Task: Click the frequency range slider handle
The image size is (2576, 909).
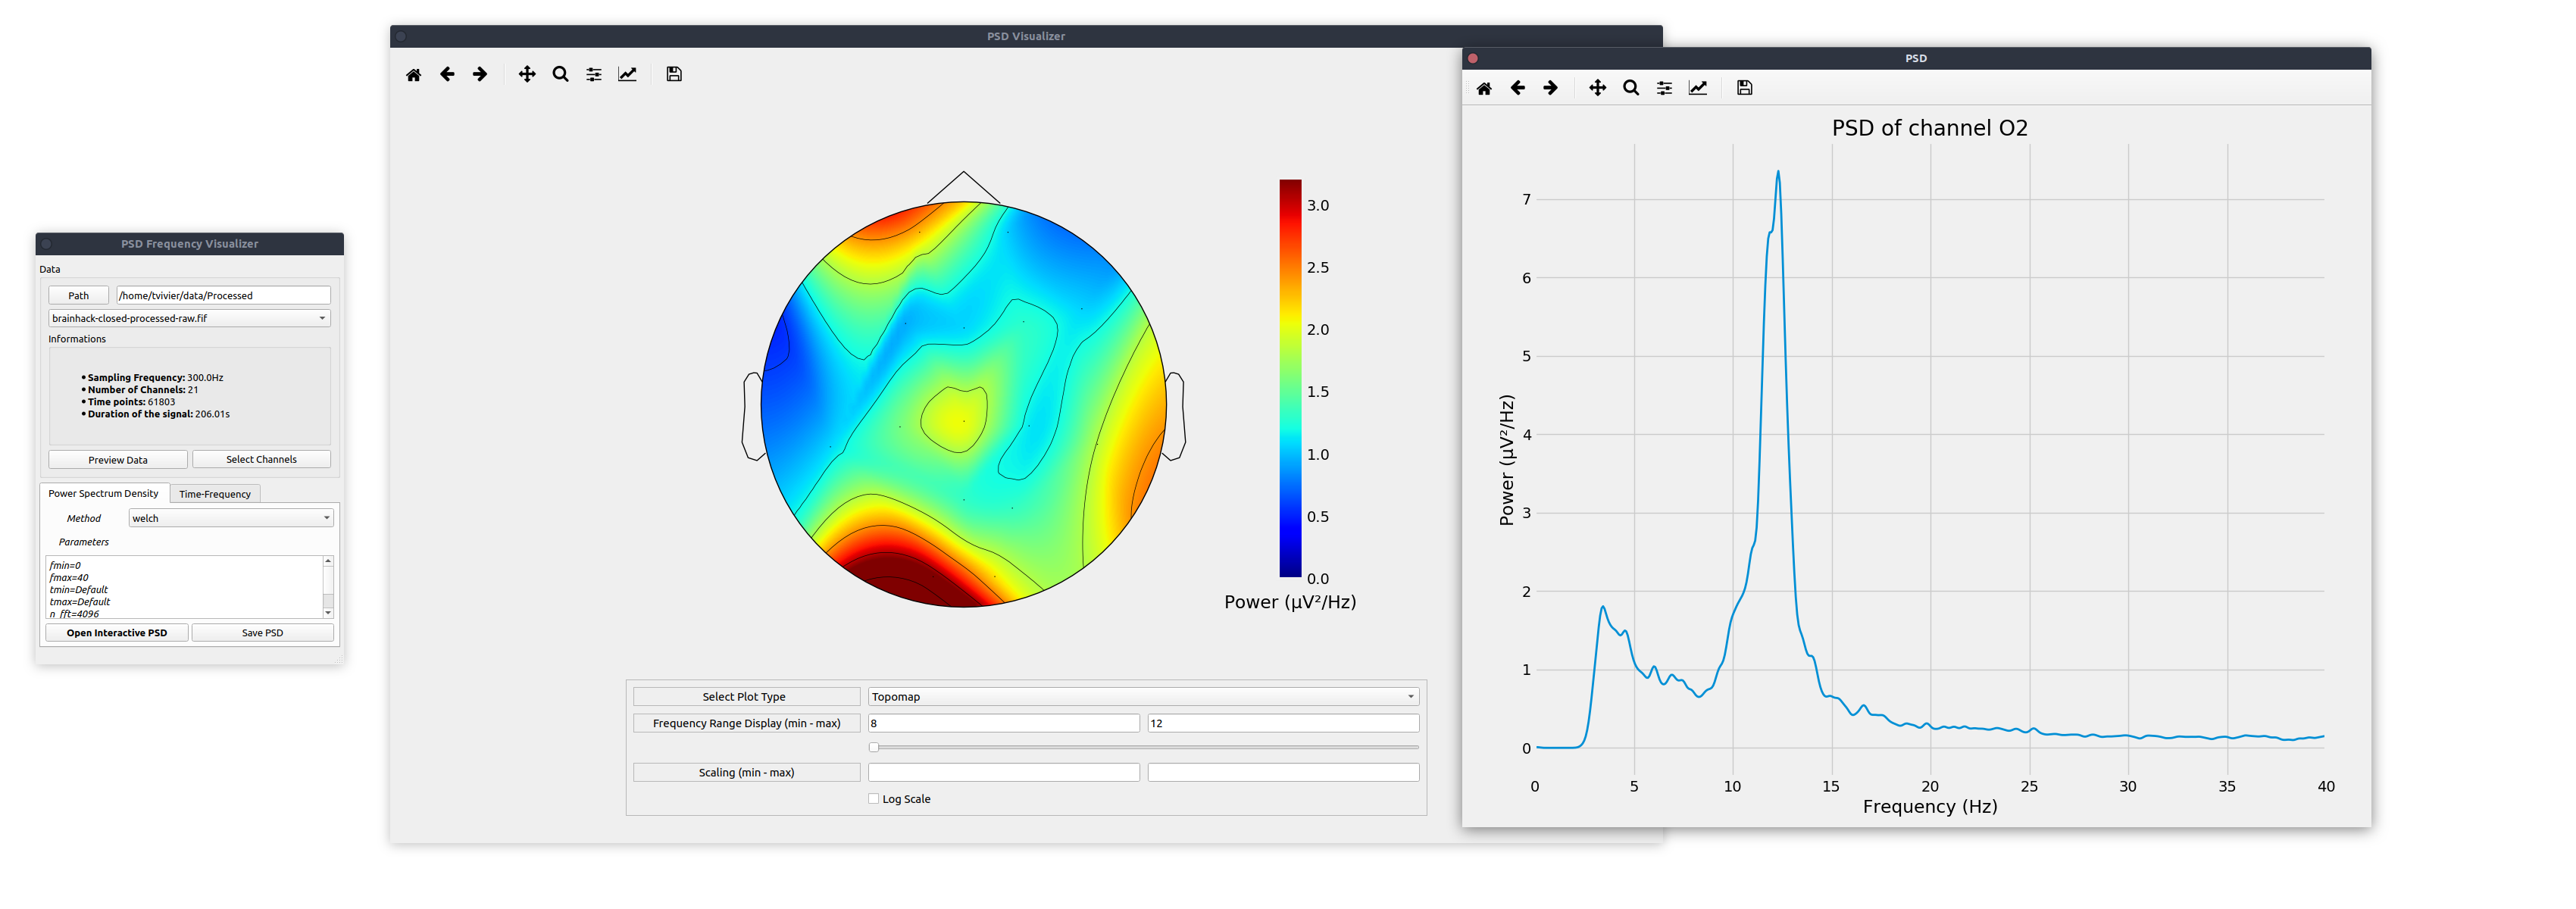Action: (874, 747)
